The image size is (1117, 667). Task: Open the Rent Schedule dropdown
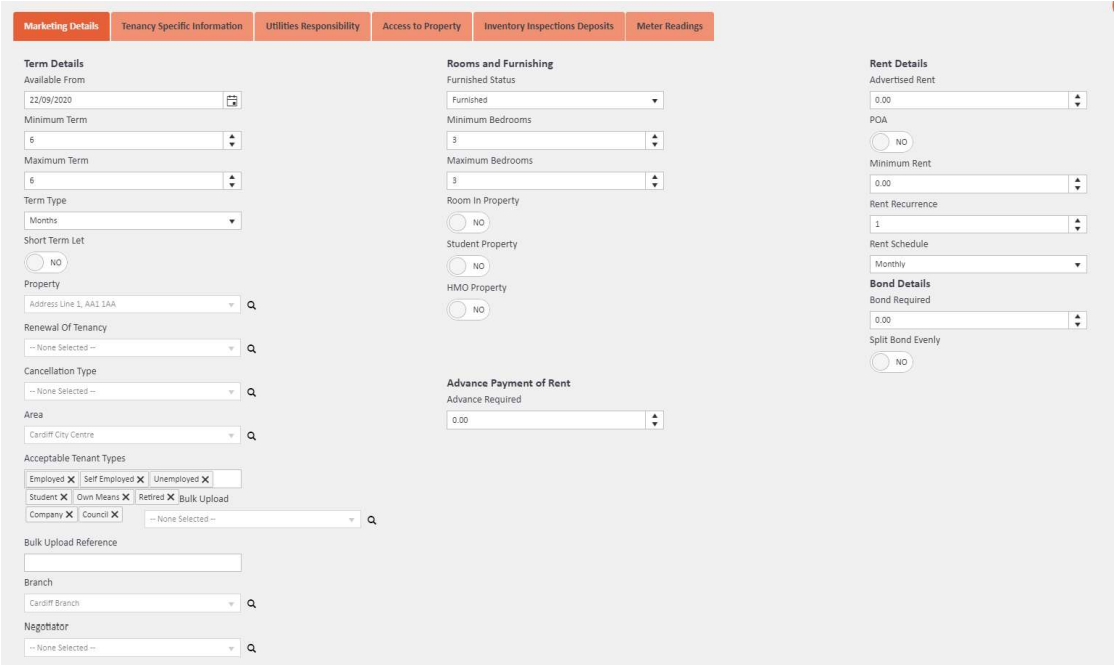978,265
